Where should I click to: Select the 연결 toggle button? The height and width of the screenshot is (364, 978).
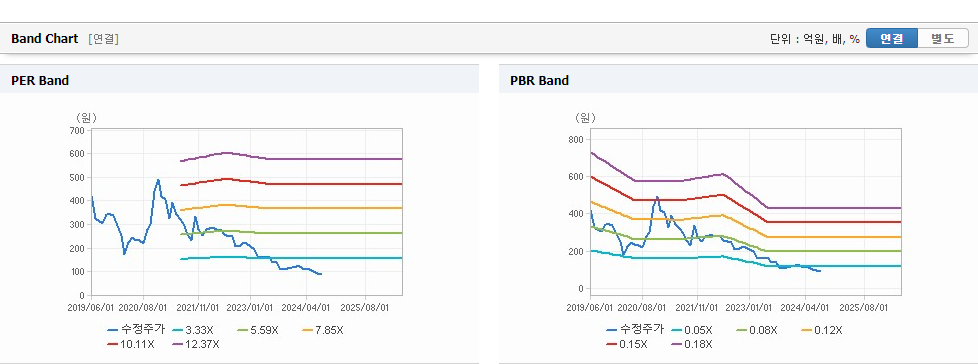[892, 39]
